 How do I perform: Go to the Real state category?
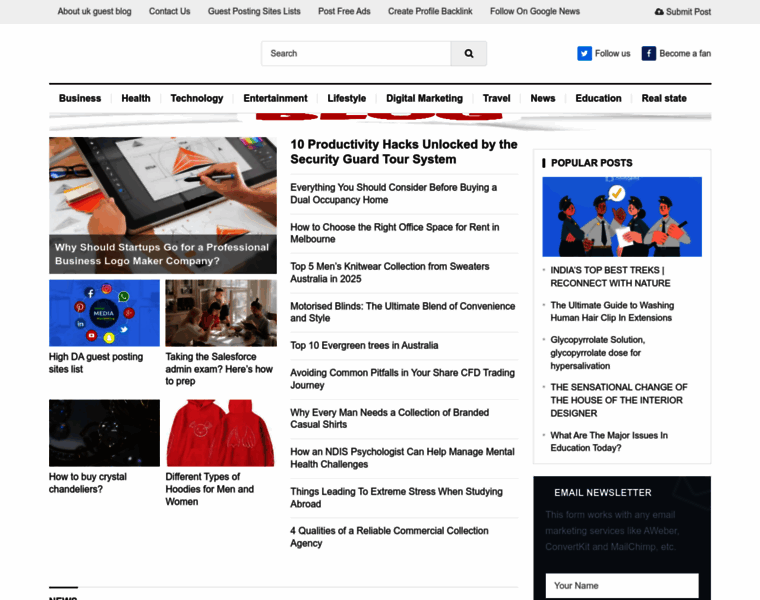(x=664, y=98)
